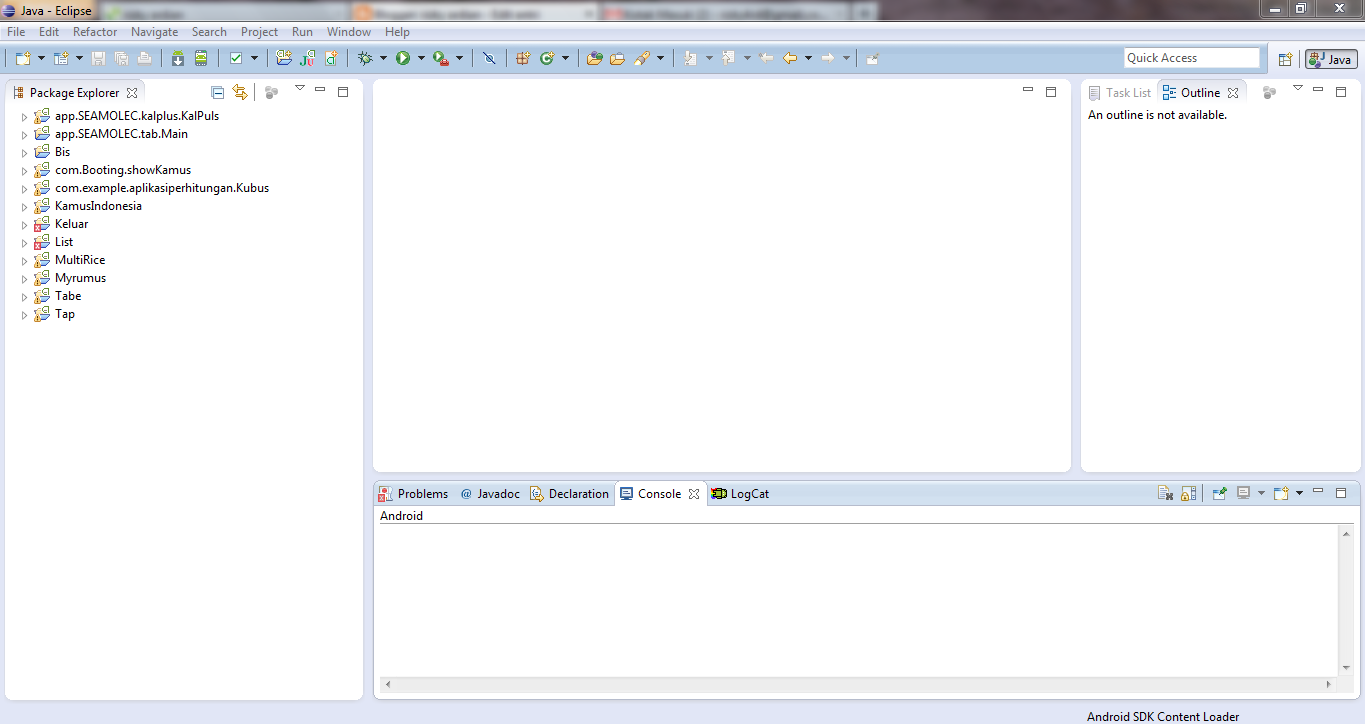Click the Quick Access search field

(x=1192, y=58)
